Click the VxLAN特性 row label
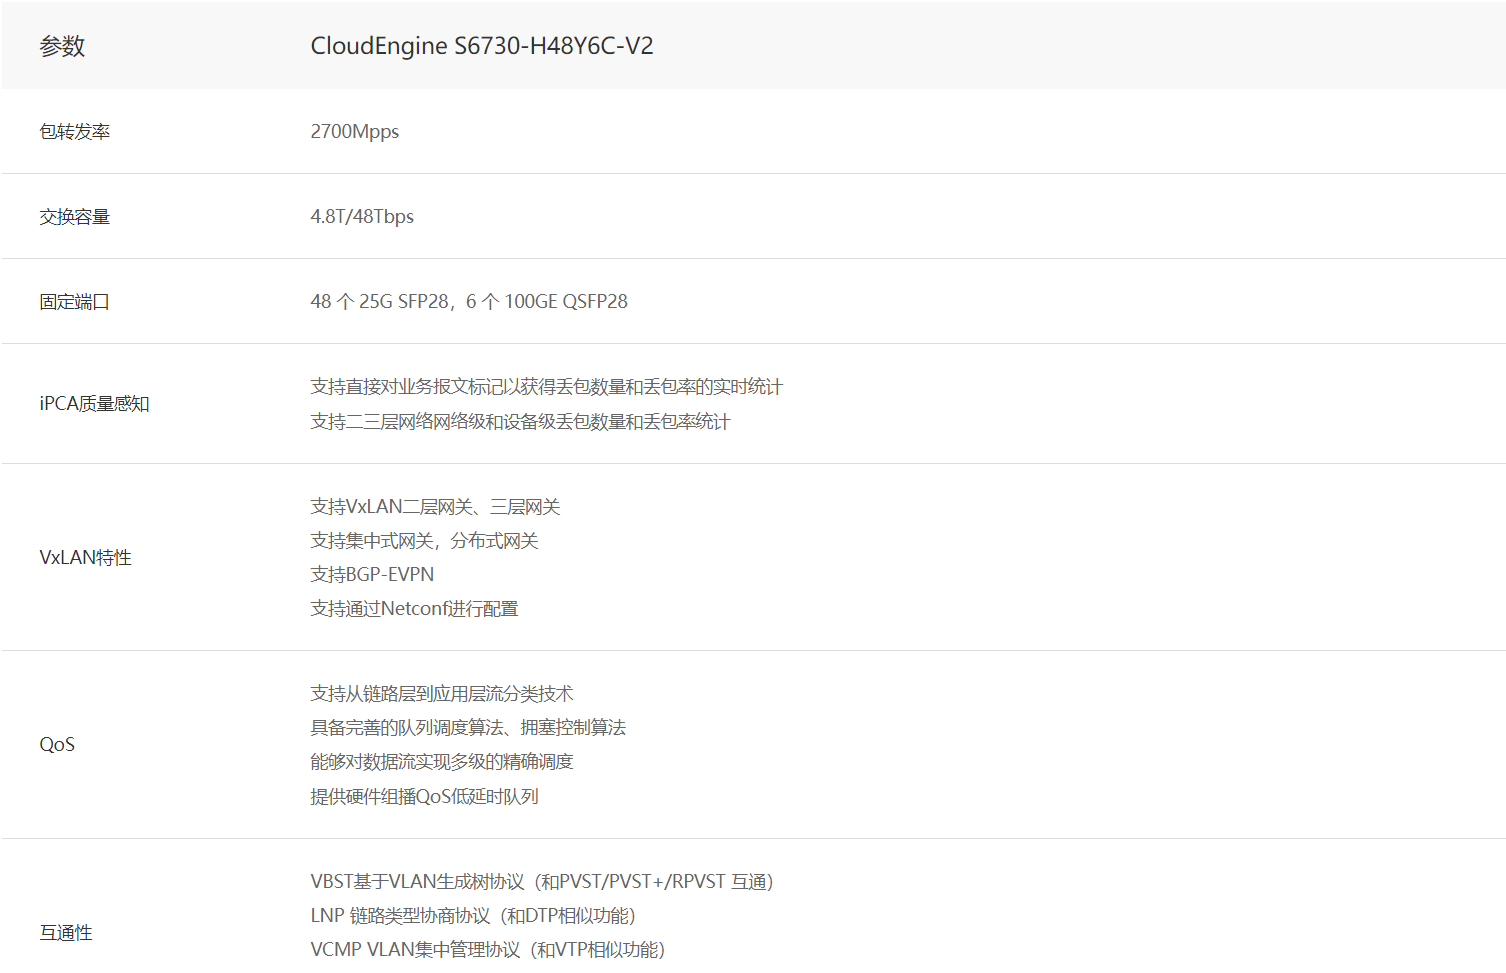This screenshot has height=973, width=1506. pyautogui.click(x=85, y=558)
